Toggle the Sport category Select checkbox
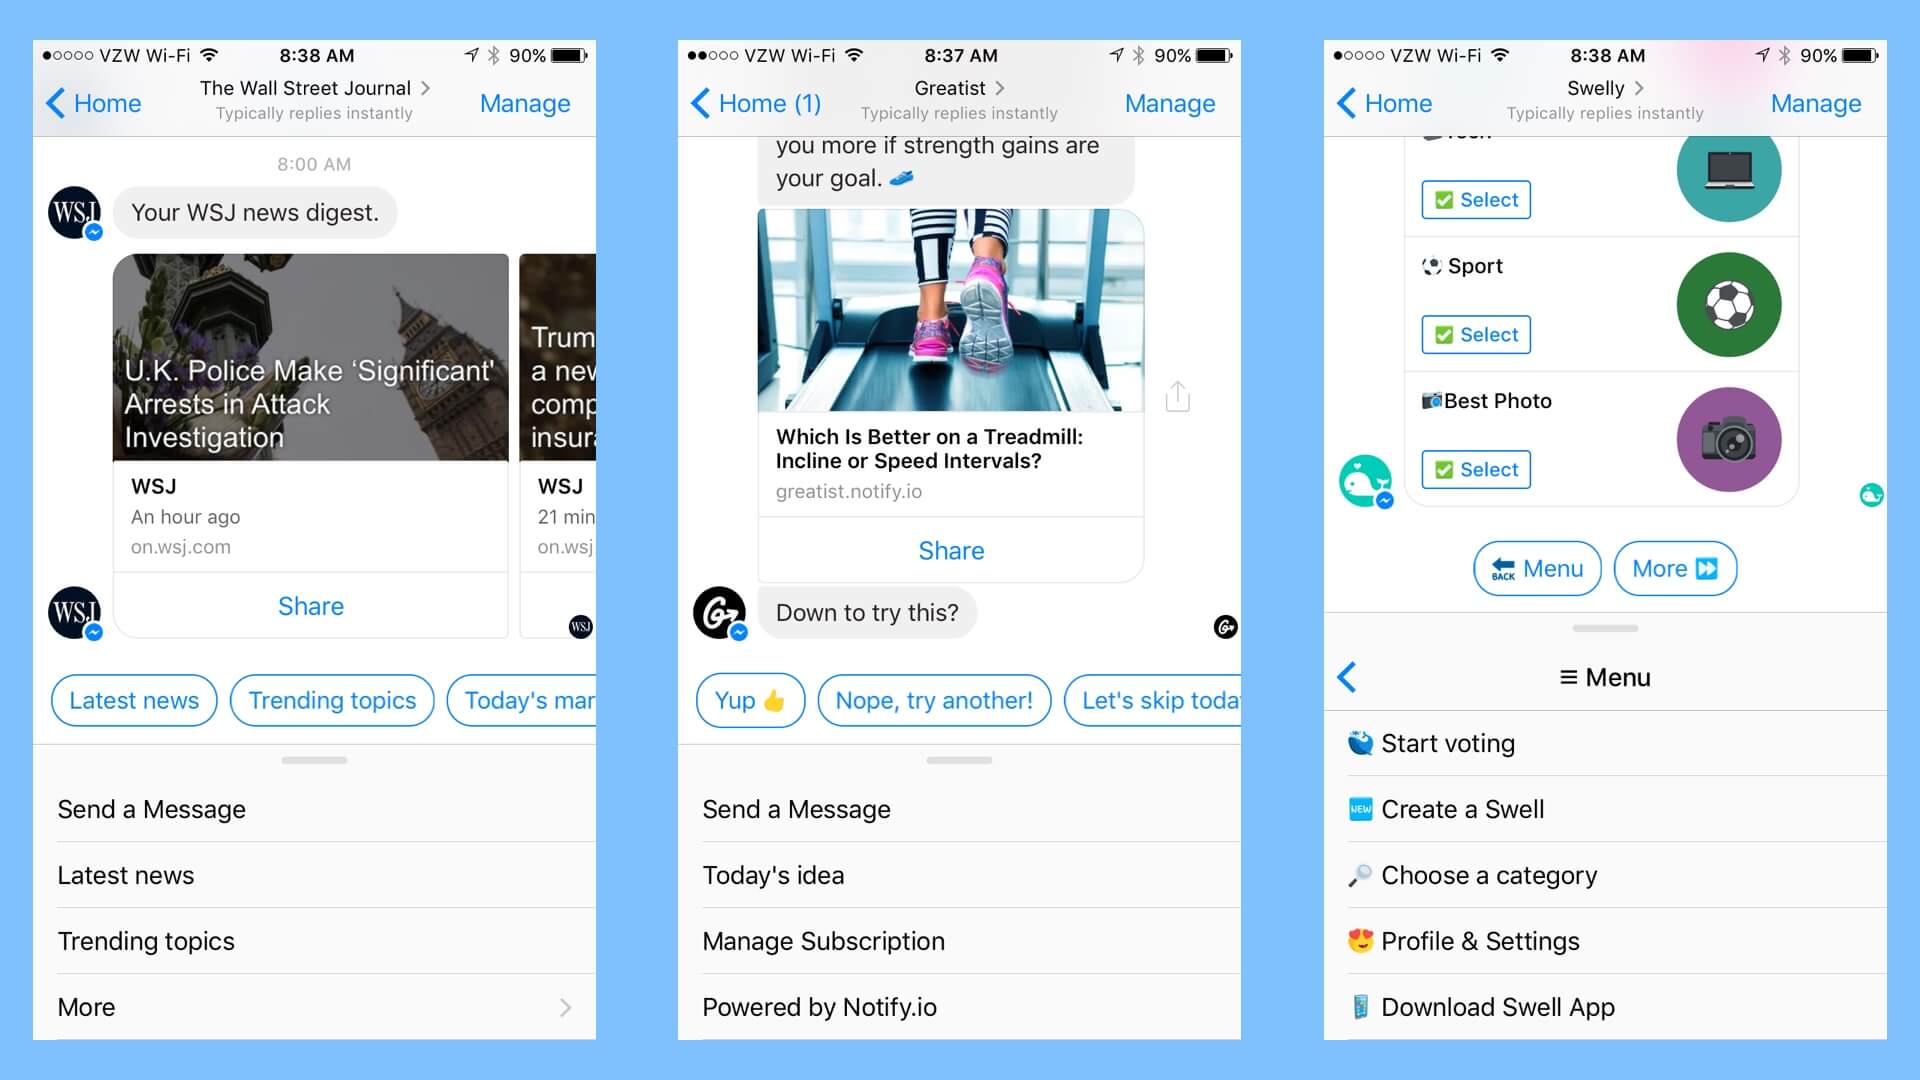1920x1080 pixels. click(1476, 334)
